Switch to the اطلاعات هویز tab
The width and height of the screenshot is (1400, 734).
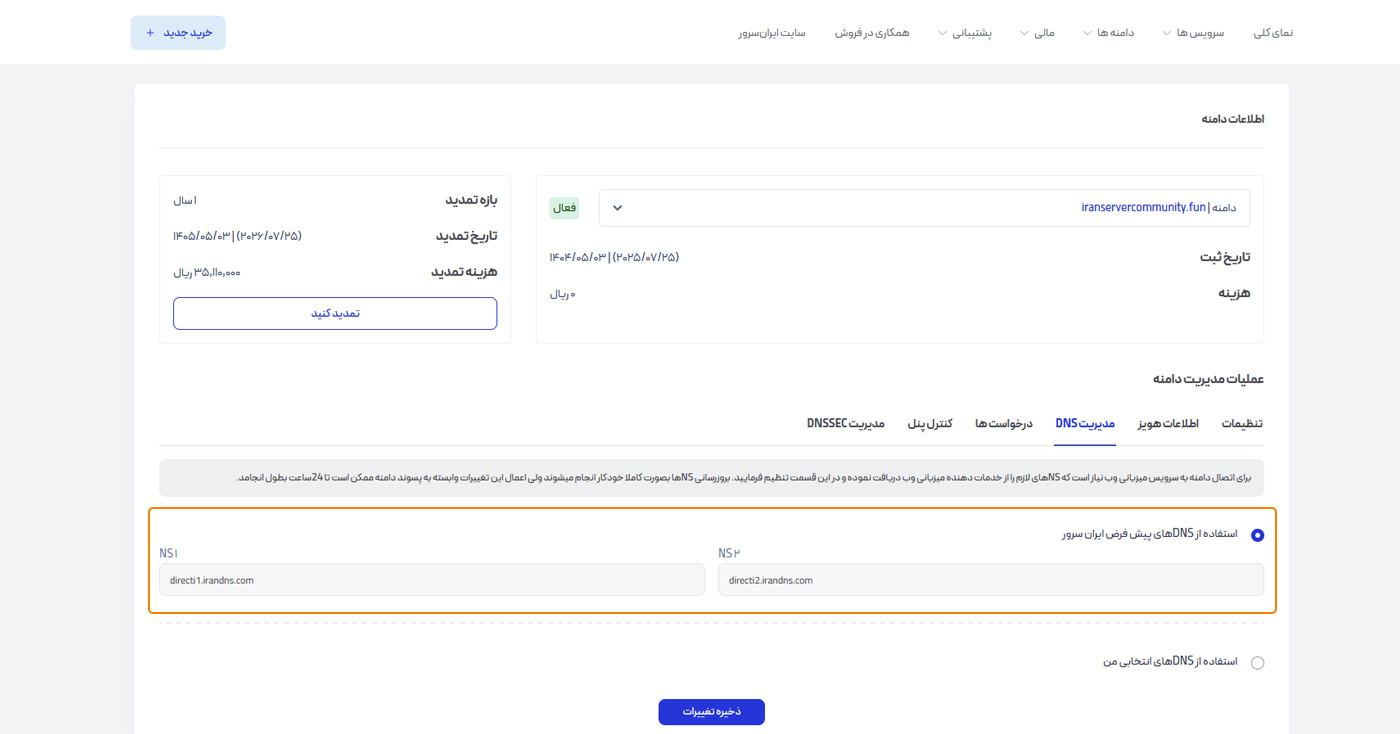coord(1167,424)
